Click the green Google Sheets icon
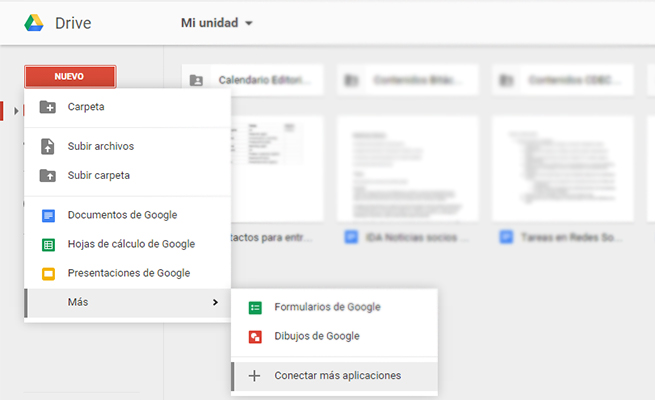This screenshot has width=655, height=400. 48,245
